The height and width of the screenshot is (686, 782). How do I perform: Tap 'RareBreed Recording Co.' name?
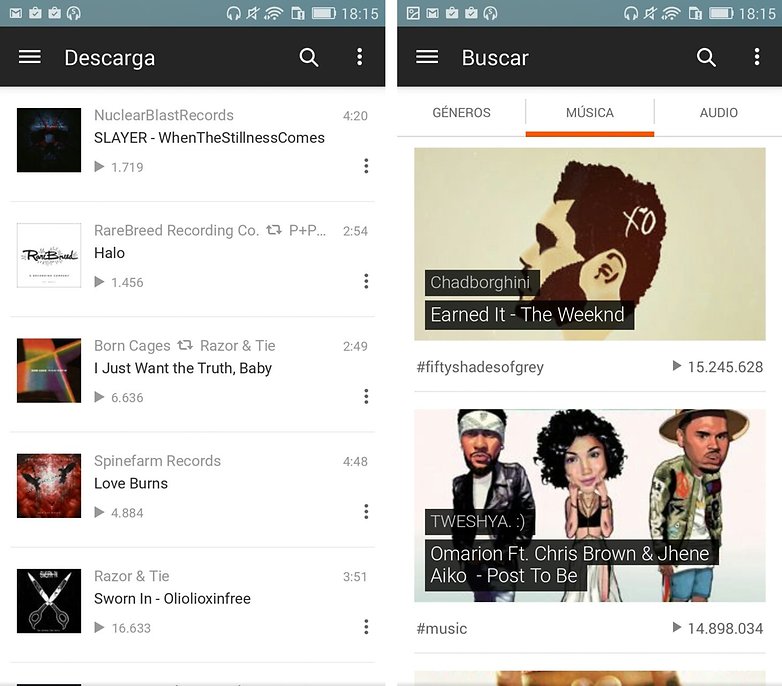pyautogui.click(x=177, y=230)
